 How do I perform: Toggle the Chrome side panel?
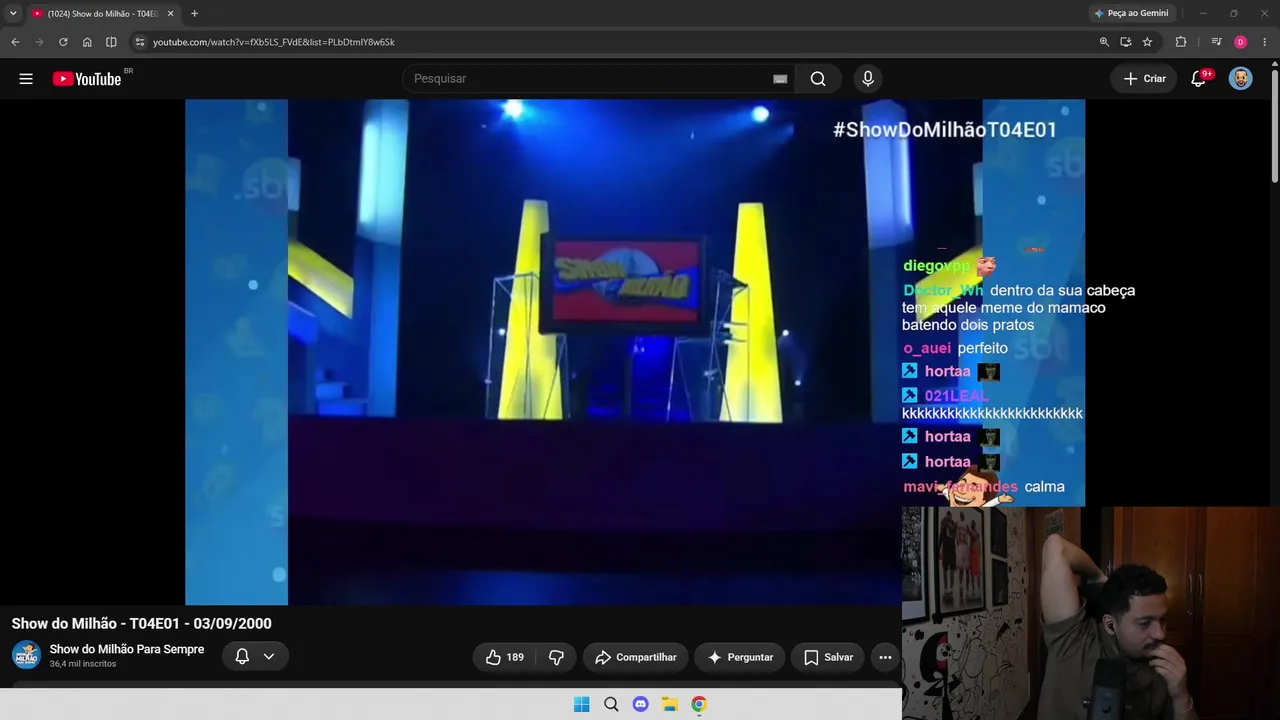click(111, 42)
